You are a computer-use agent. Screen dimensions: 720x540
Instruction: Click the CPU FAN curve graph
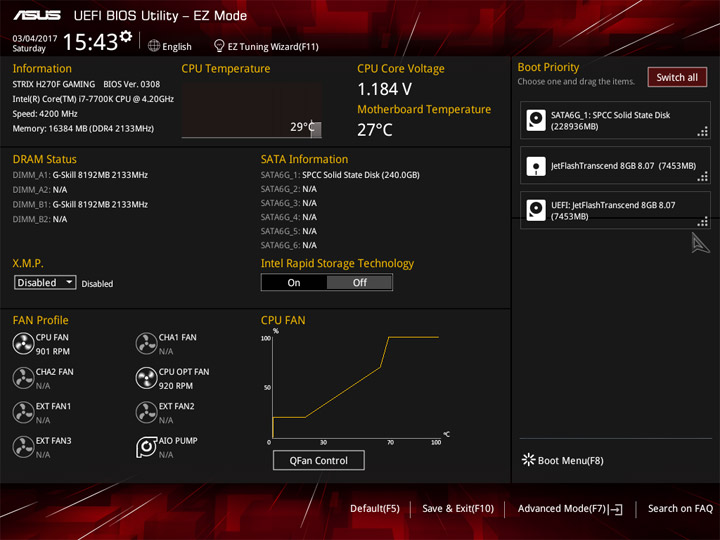[x=356, y=386]
